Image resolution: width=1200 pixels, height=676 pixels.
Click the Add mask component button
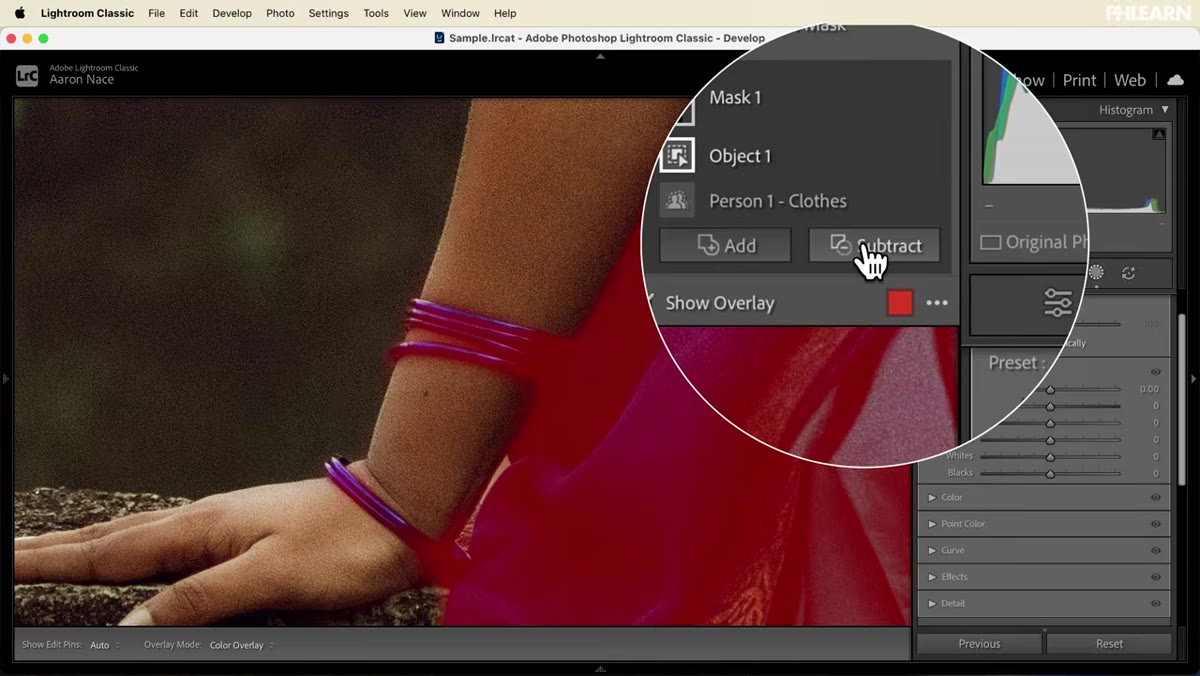725,246
